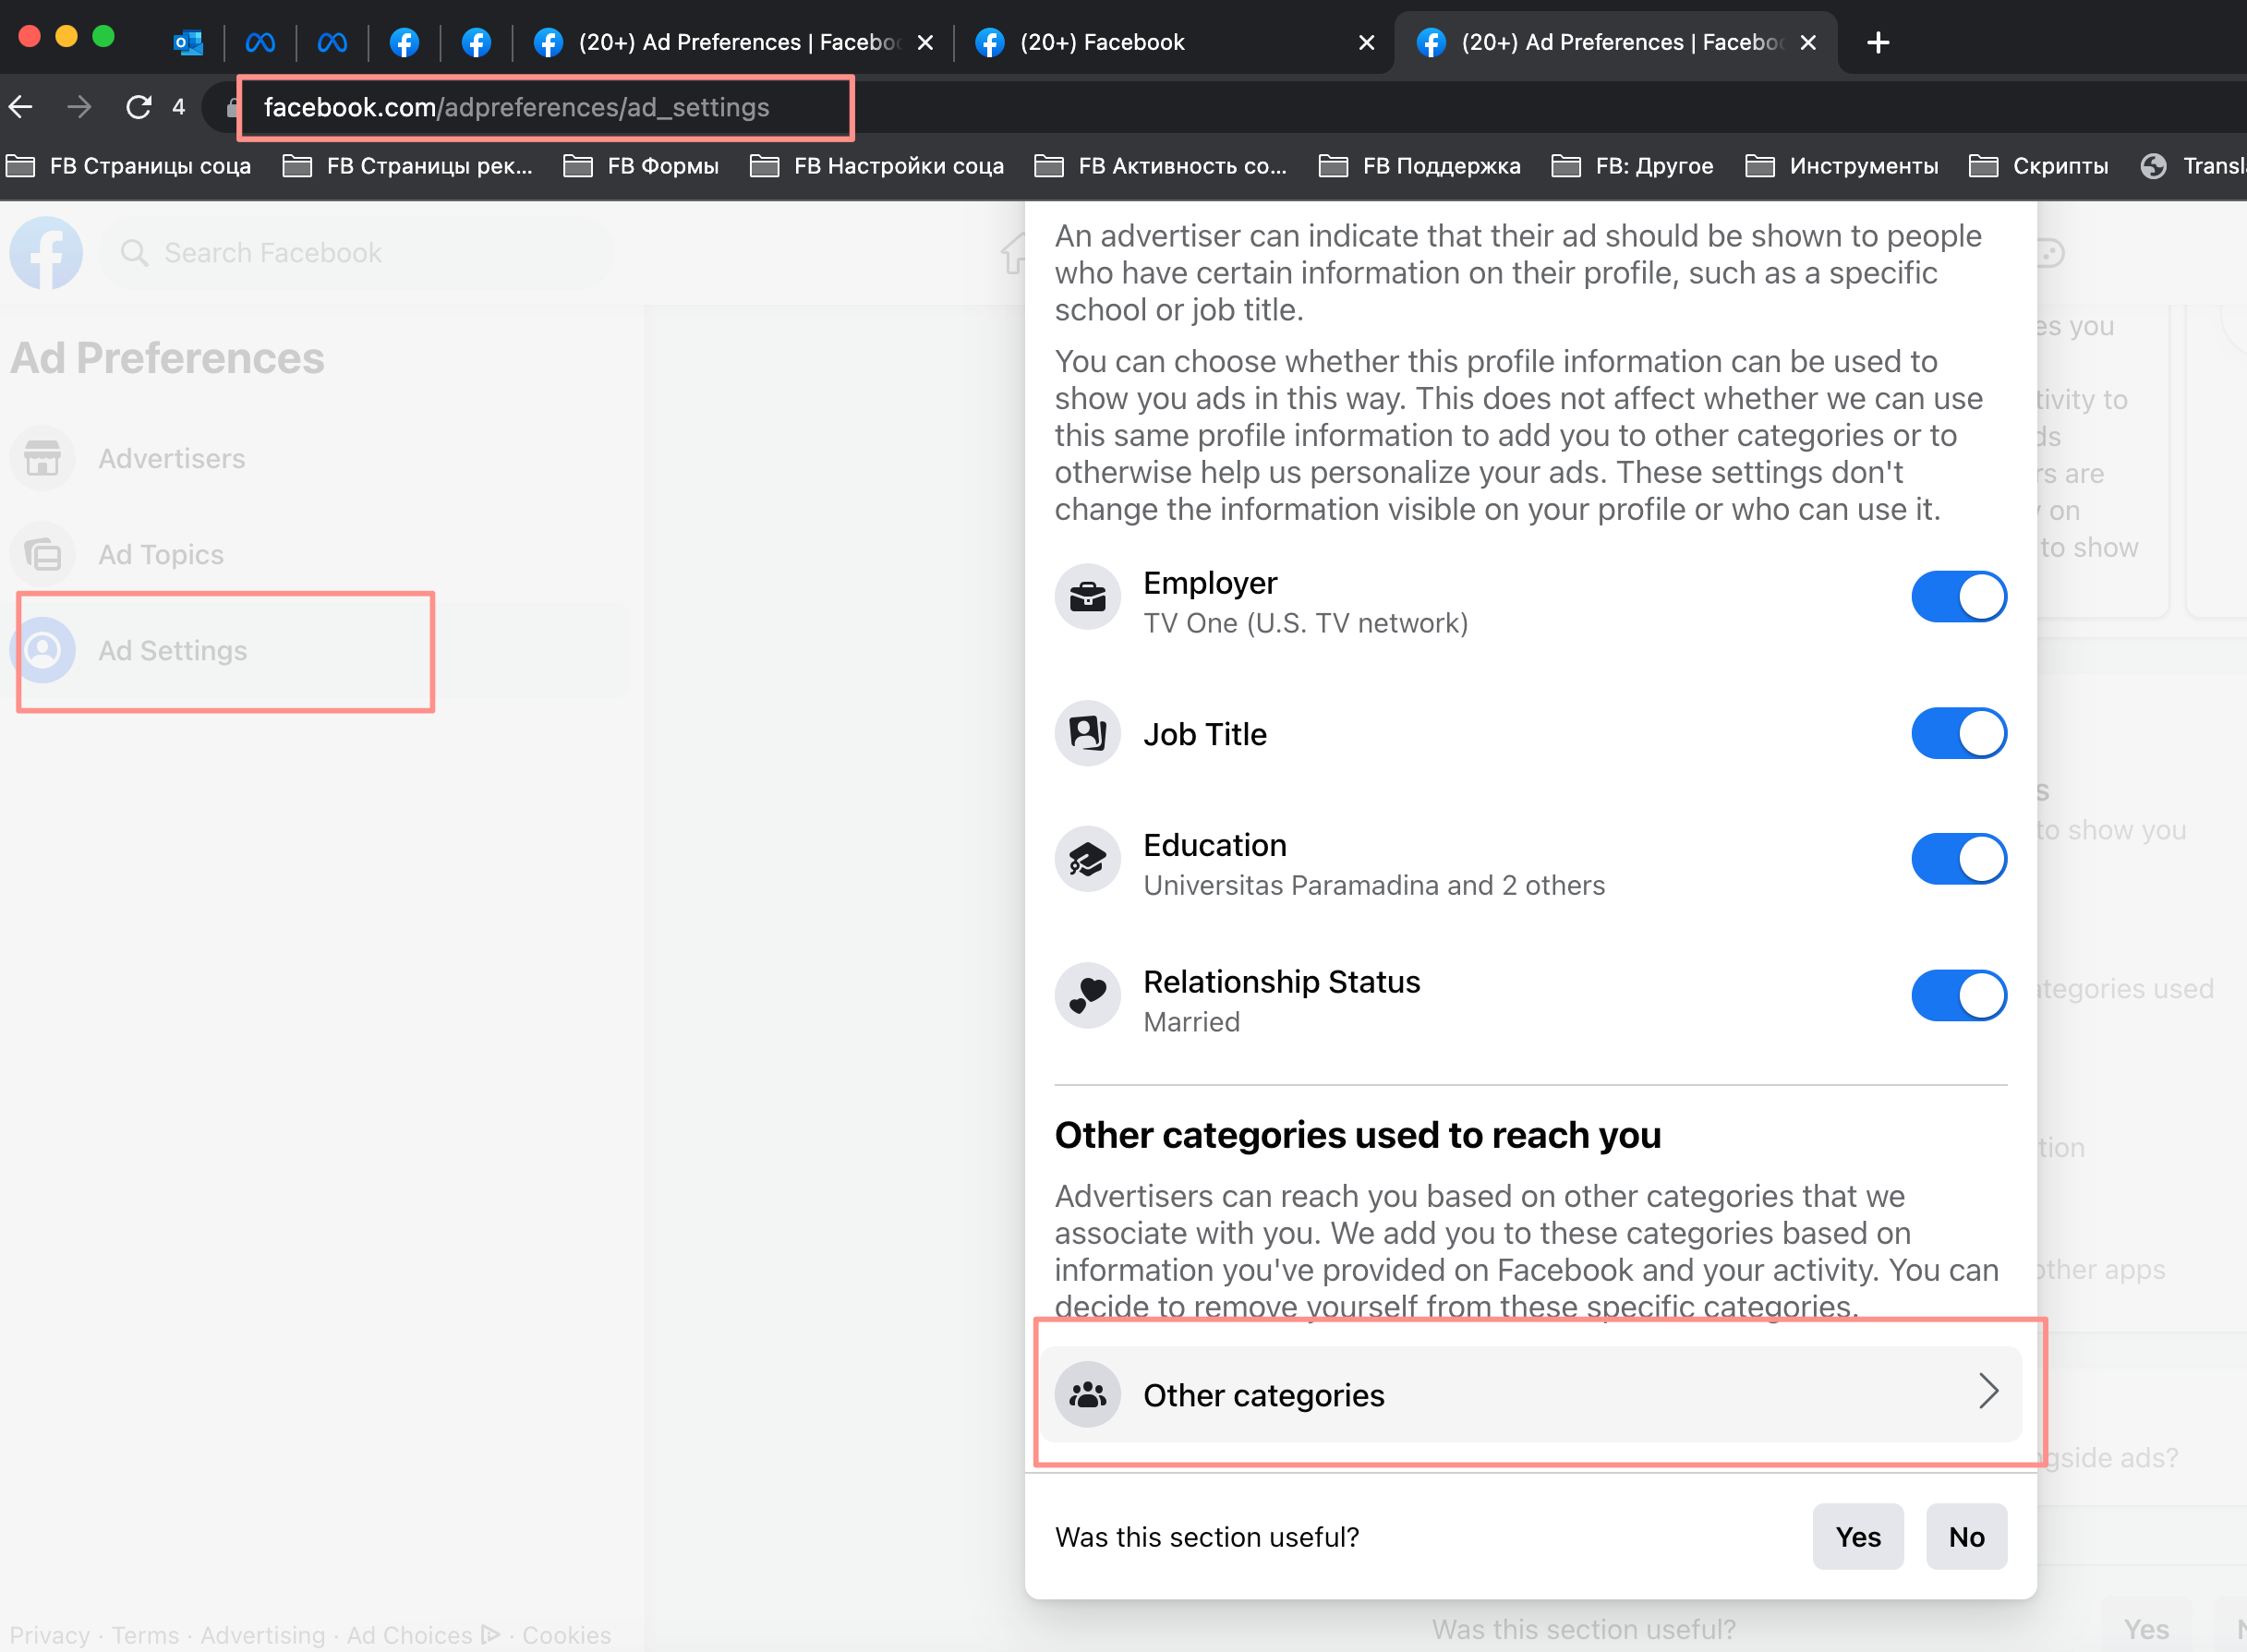Close the first Ad Preferences tab
2247x1652 pixels.
pyautogui.click(x=925, y=42)
